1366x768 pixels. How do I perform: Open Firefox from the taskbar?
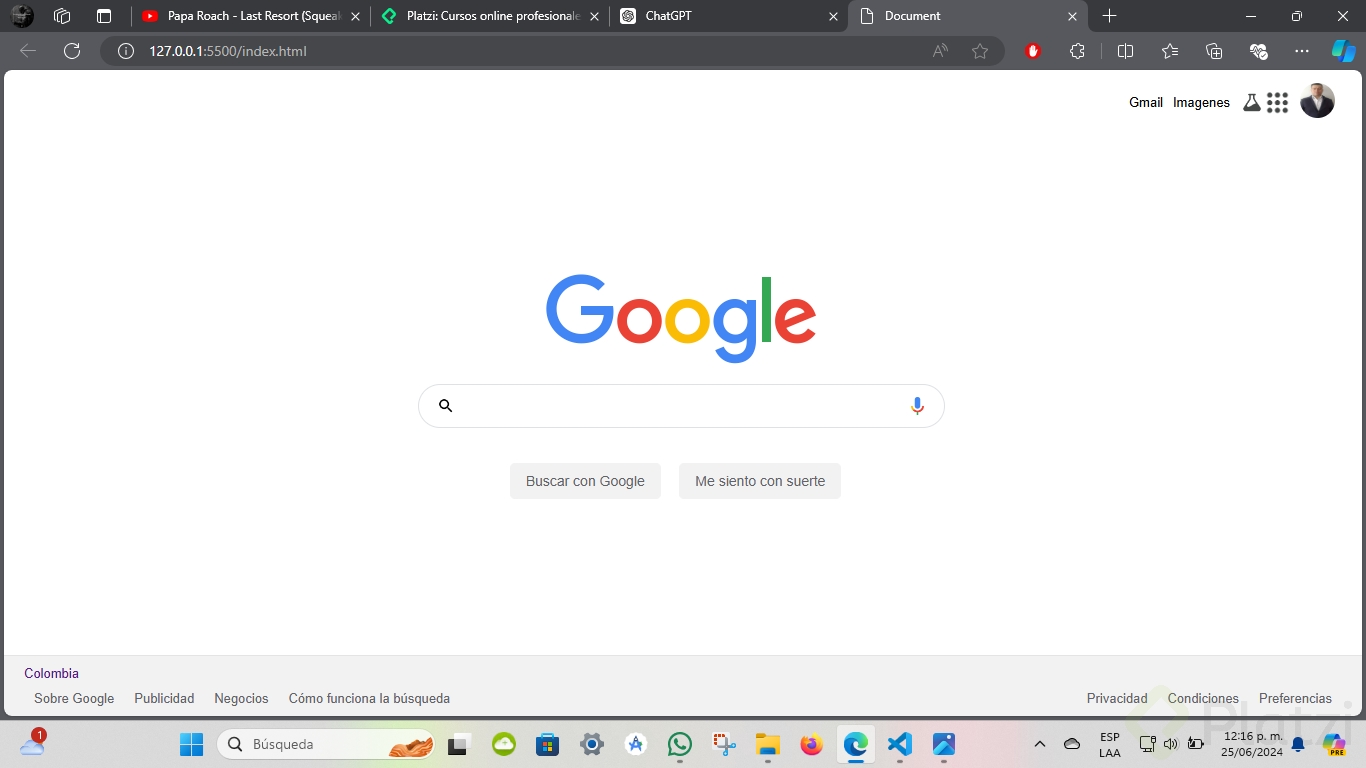coord(812,744)
